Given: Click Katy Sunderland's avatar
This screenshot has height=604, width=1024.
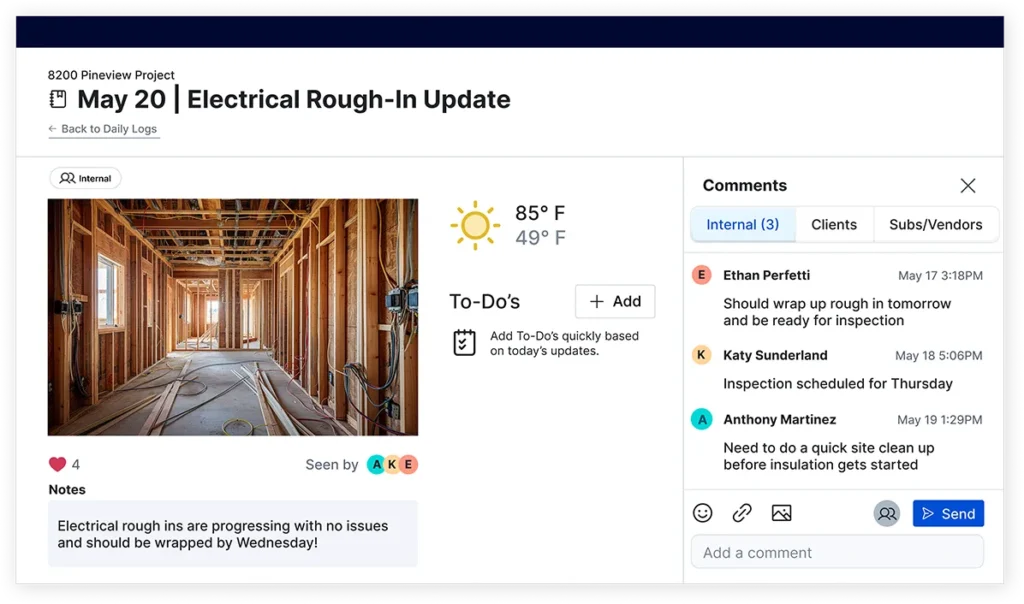Looking at the screenshot, I should click(701, 355).
